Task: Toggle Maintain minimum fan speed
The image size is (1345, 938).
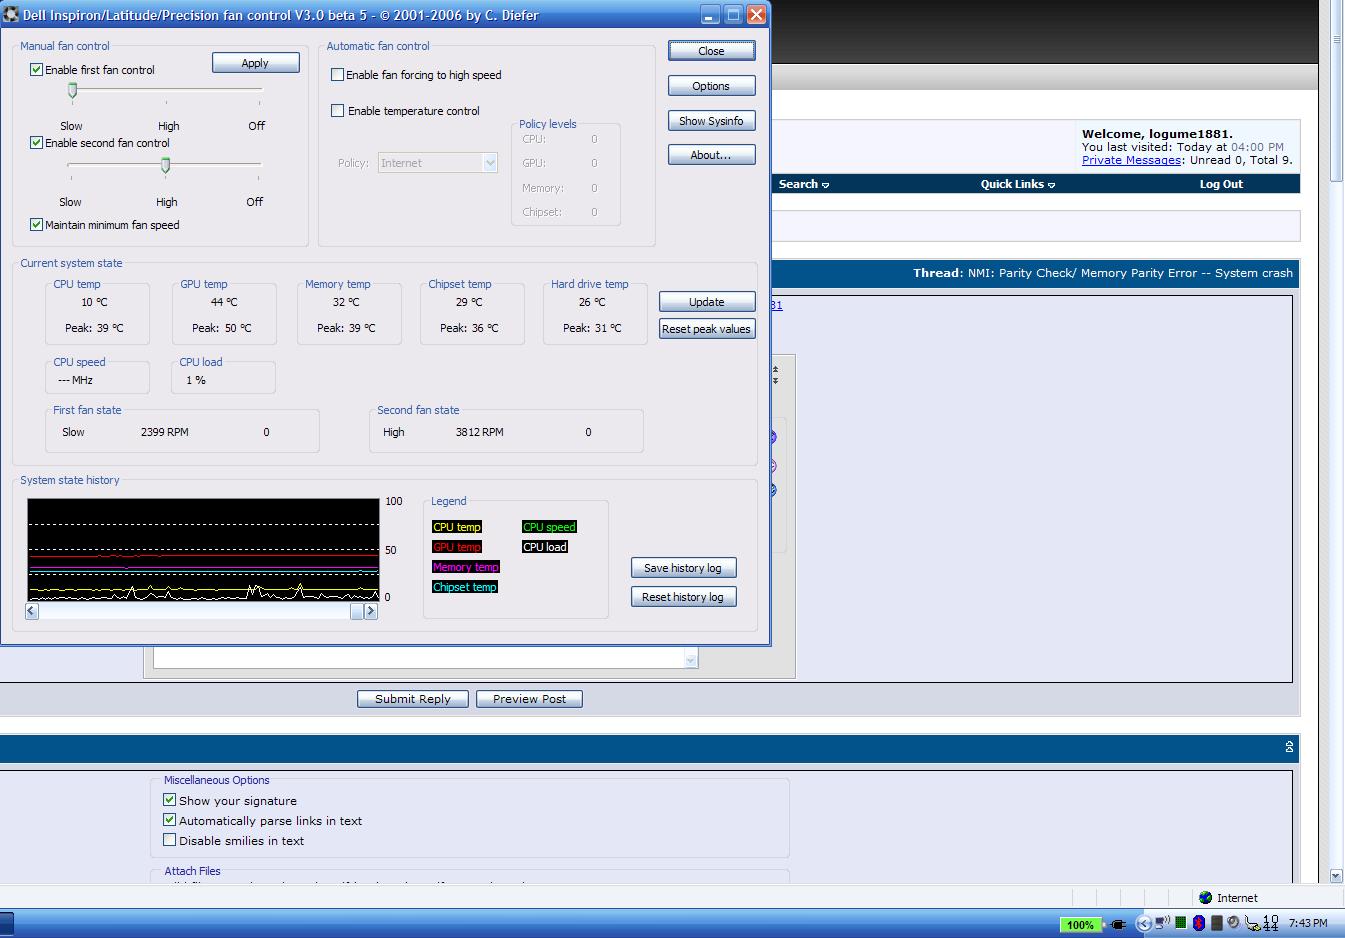Action: tap(36, 225)
